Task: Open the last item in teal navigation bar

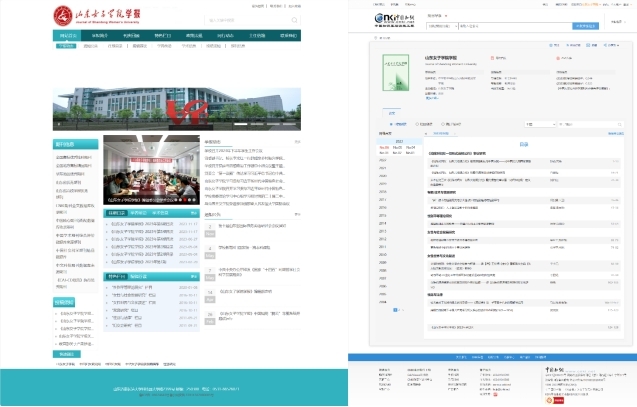Action: point(289,36)
